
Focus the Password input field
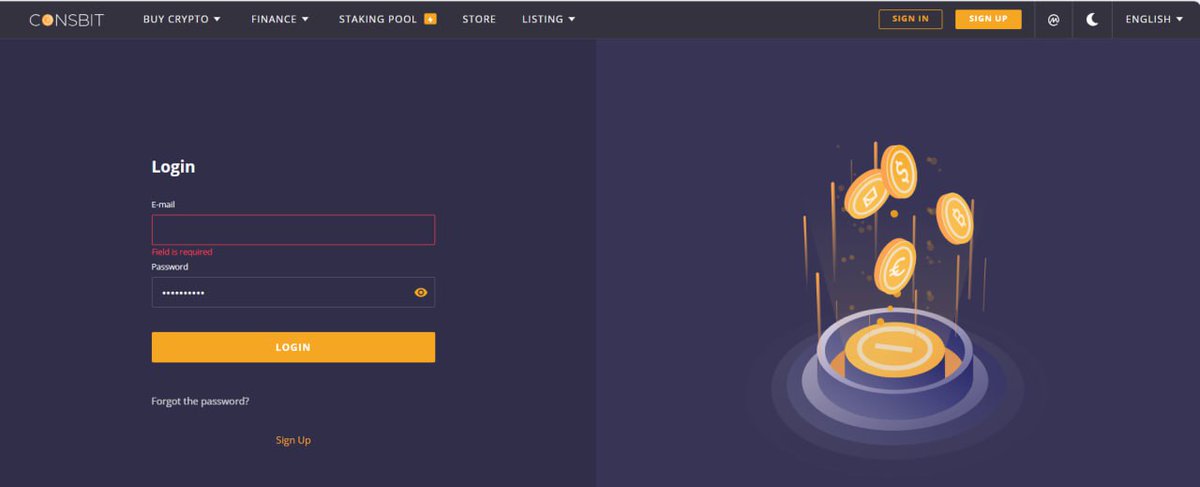click(293, 292)
